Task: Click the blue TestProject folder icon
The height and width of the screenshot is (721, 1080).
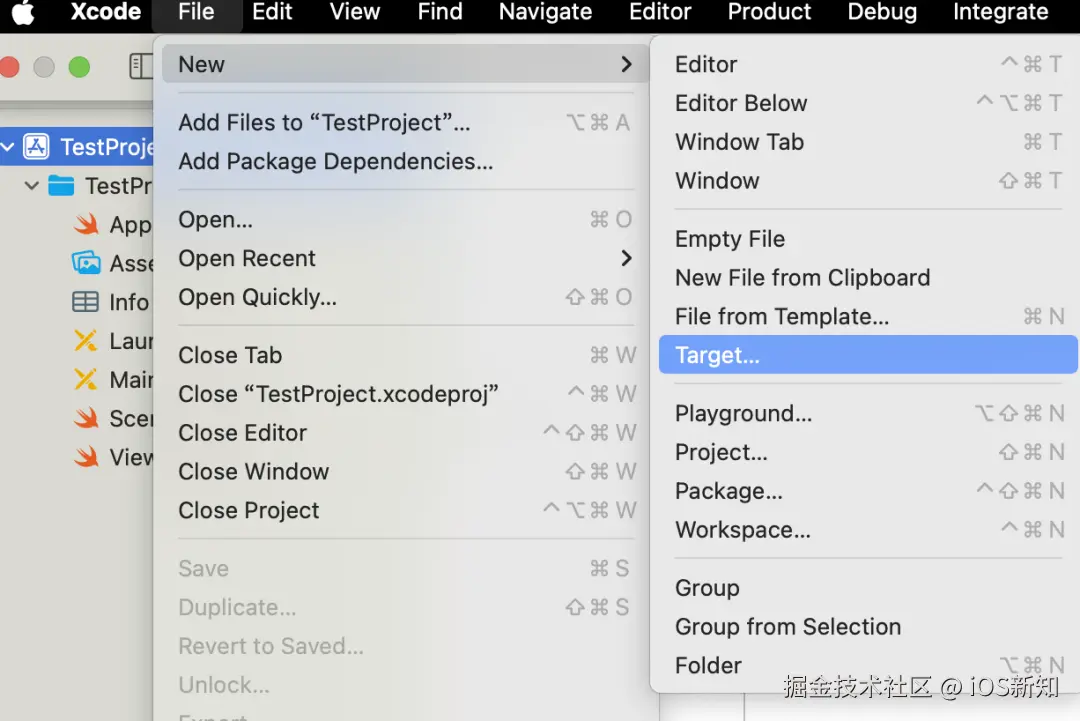Action: (62, 186)
